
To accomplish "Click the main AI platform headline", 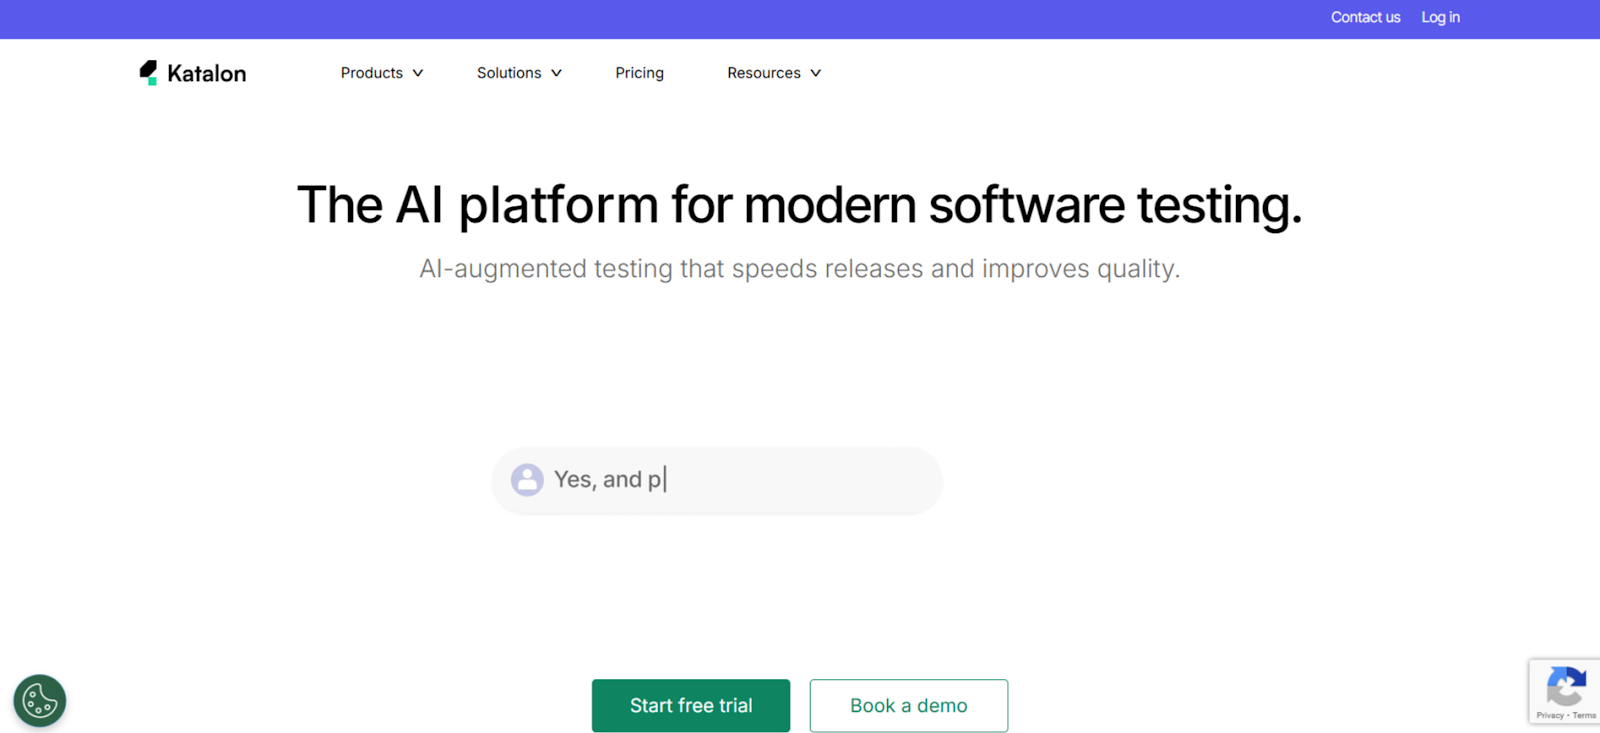I will tap(800, 205).
